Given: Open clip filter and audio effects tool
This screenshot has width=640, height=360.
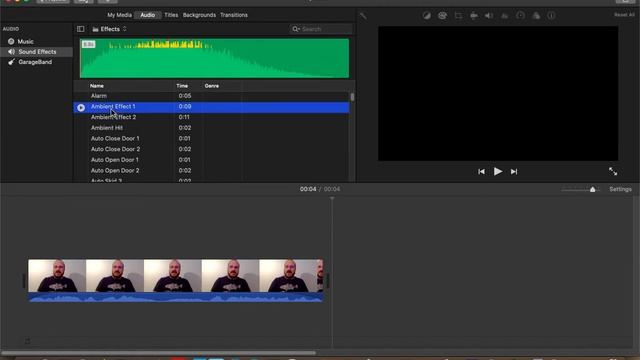Looking at the screenshot, I should [536, 16].
